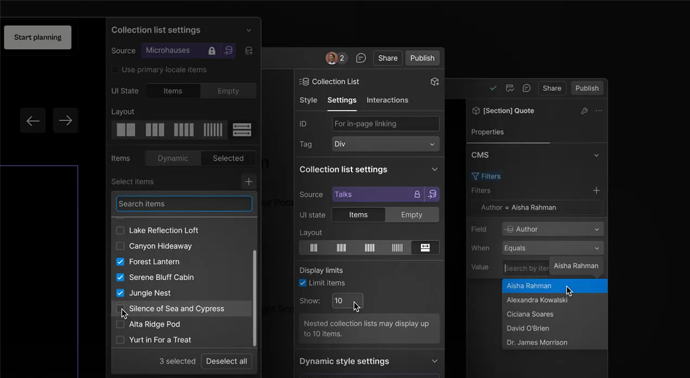Click Share in the [Section] Quote window
The width and height of the screenshot is (690, 378).
point(551,88)
